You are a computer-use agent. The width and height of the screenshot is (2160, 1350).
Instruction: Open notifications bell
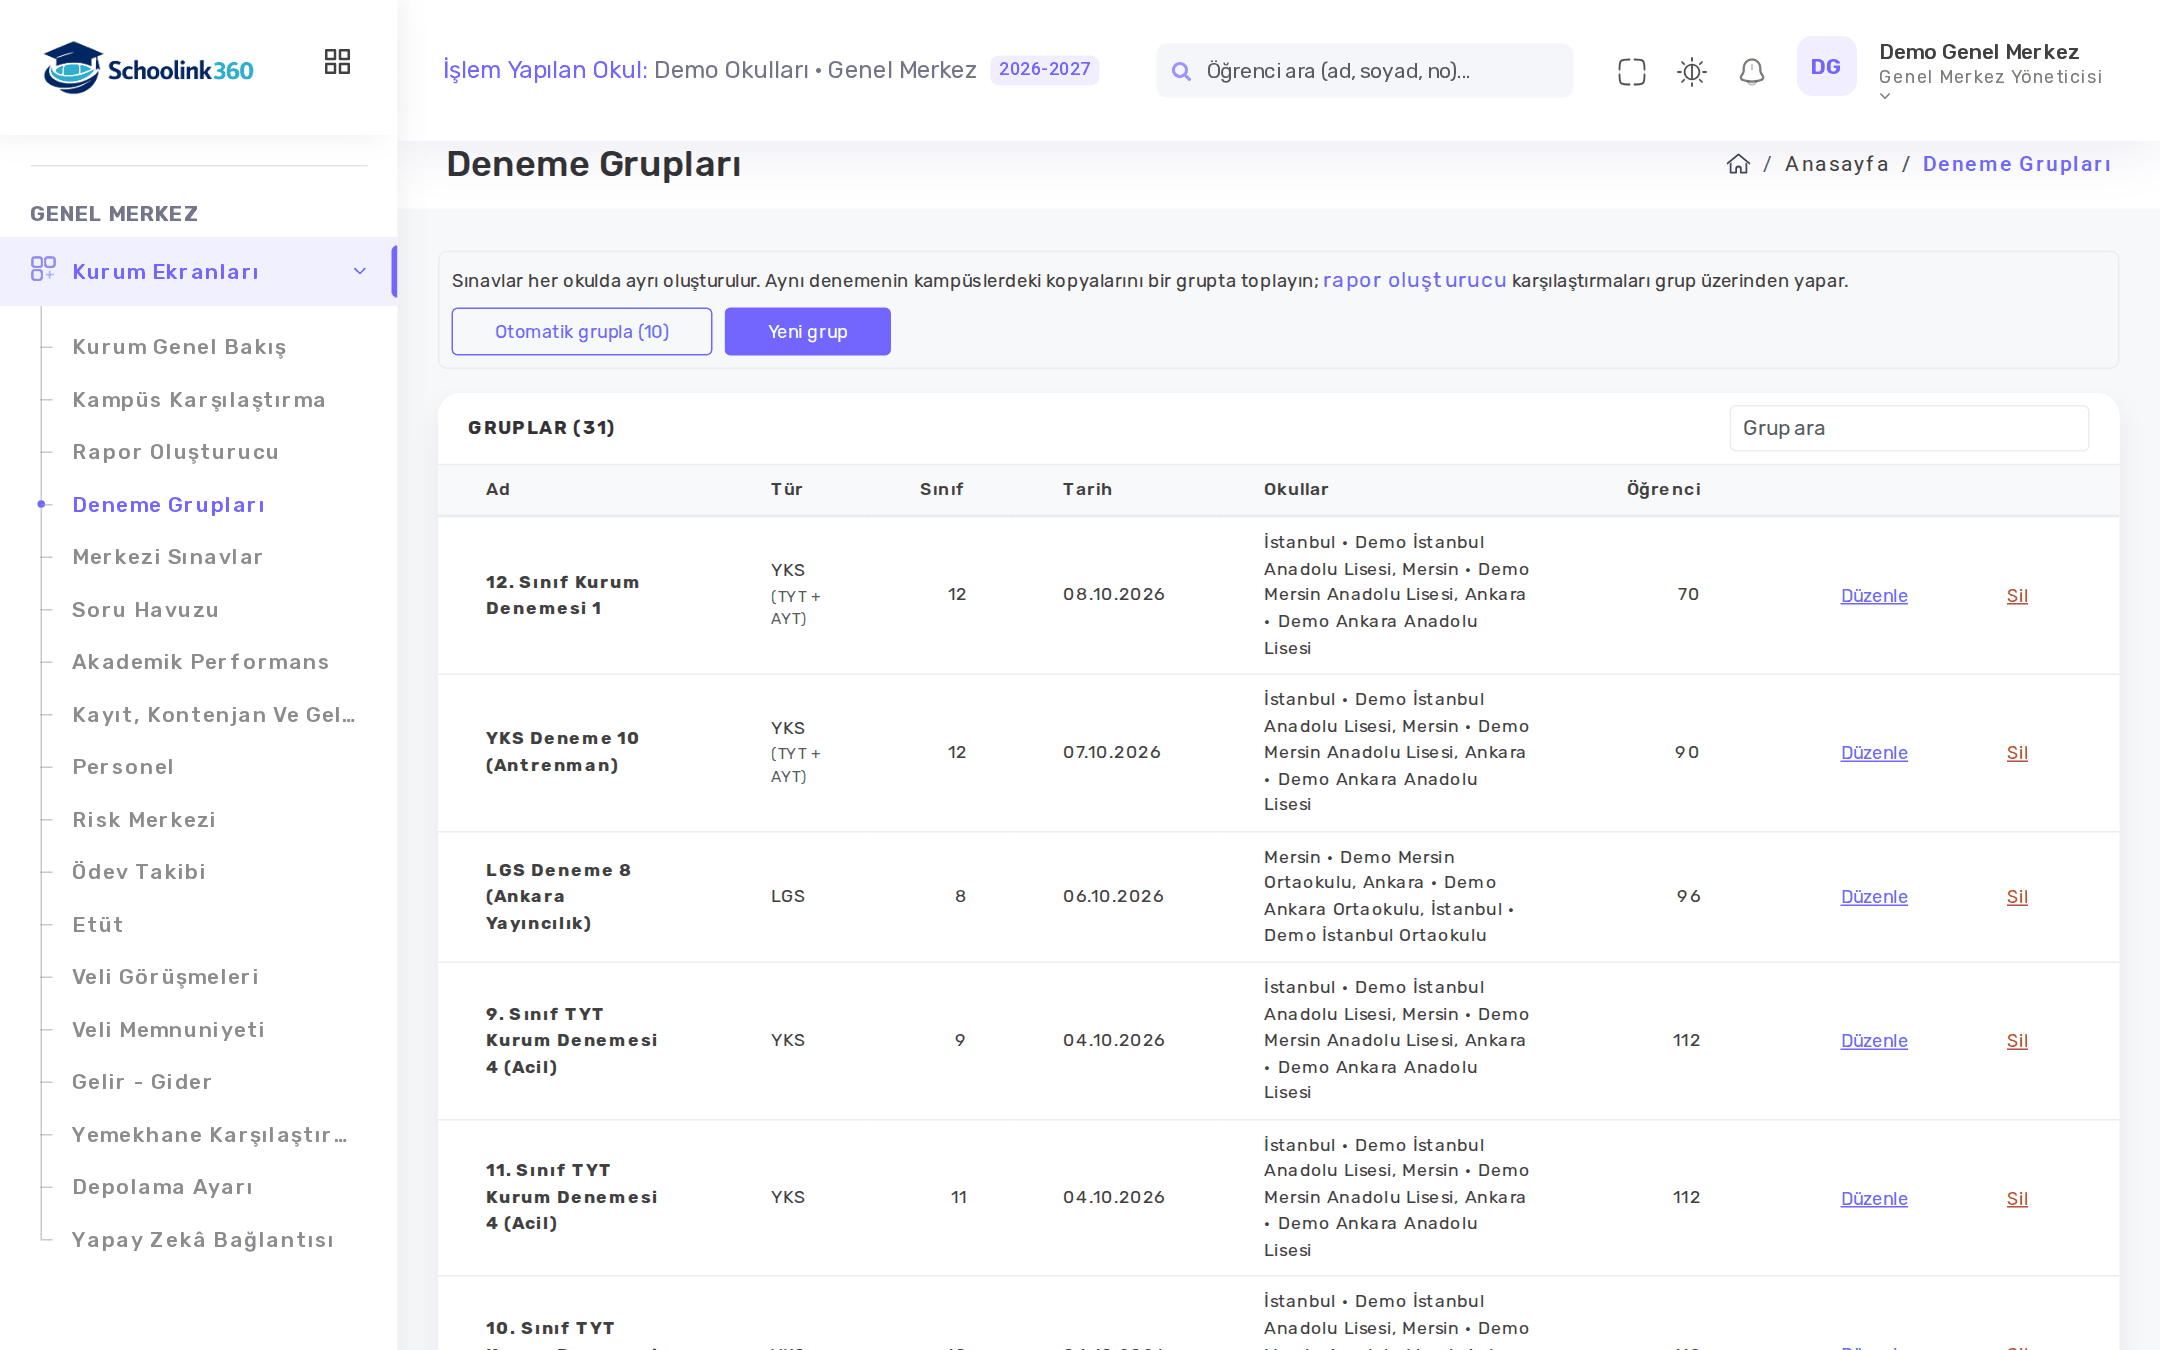[1751, 71]
